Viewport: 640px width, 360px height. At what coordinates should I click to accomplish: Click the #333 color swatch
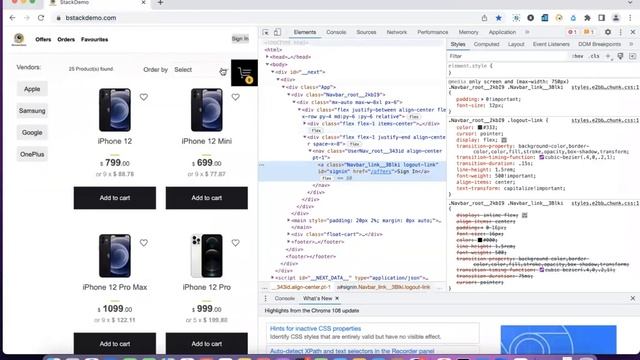click(x=480, y=127)
